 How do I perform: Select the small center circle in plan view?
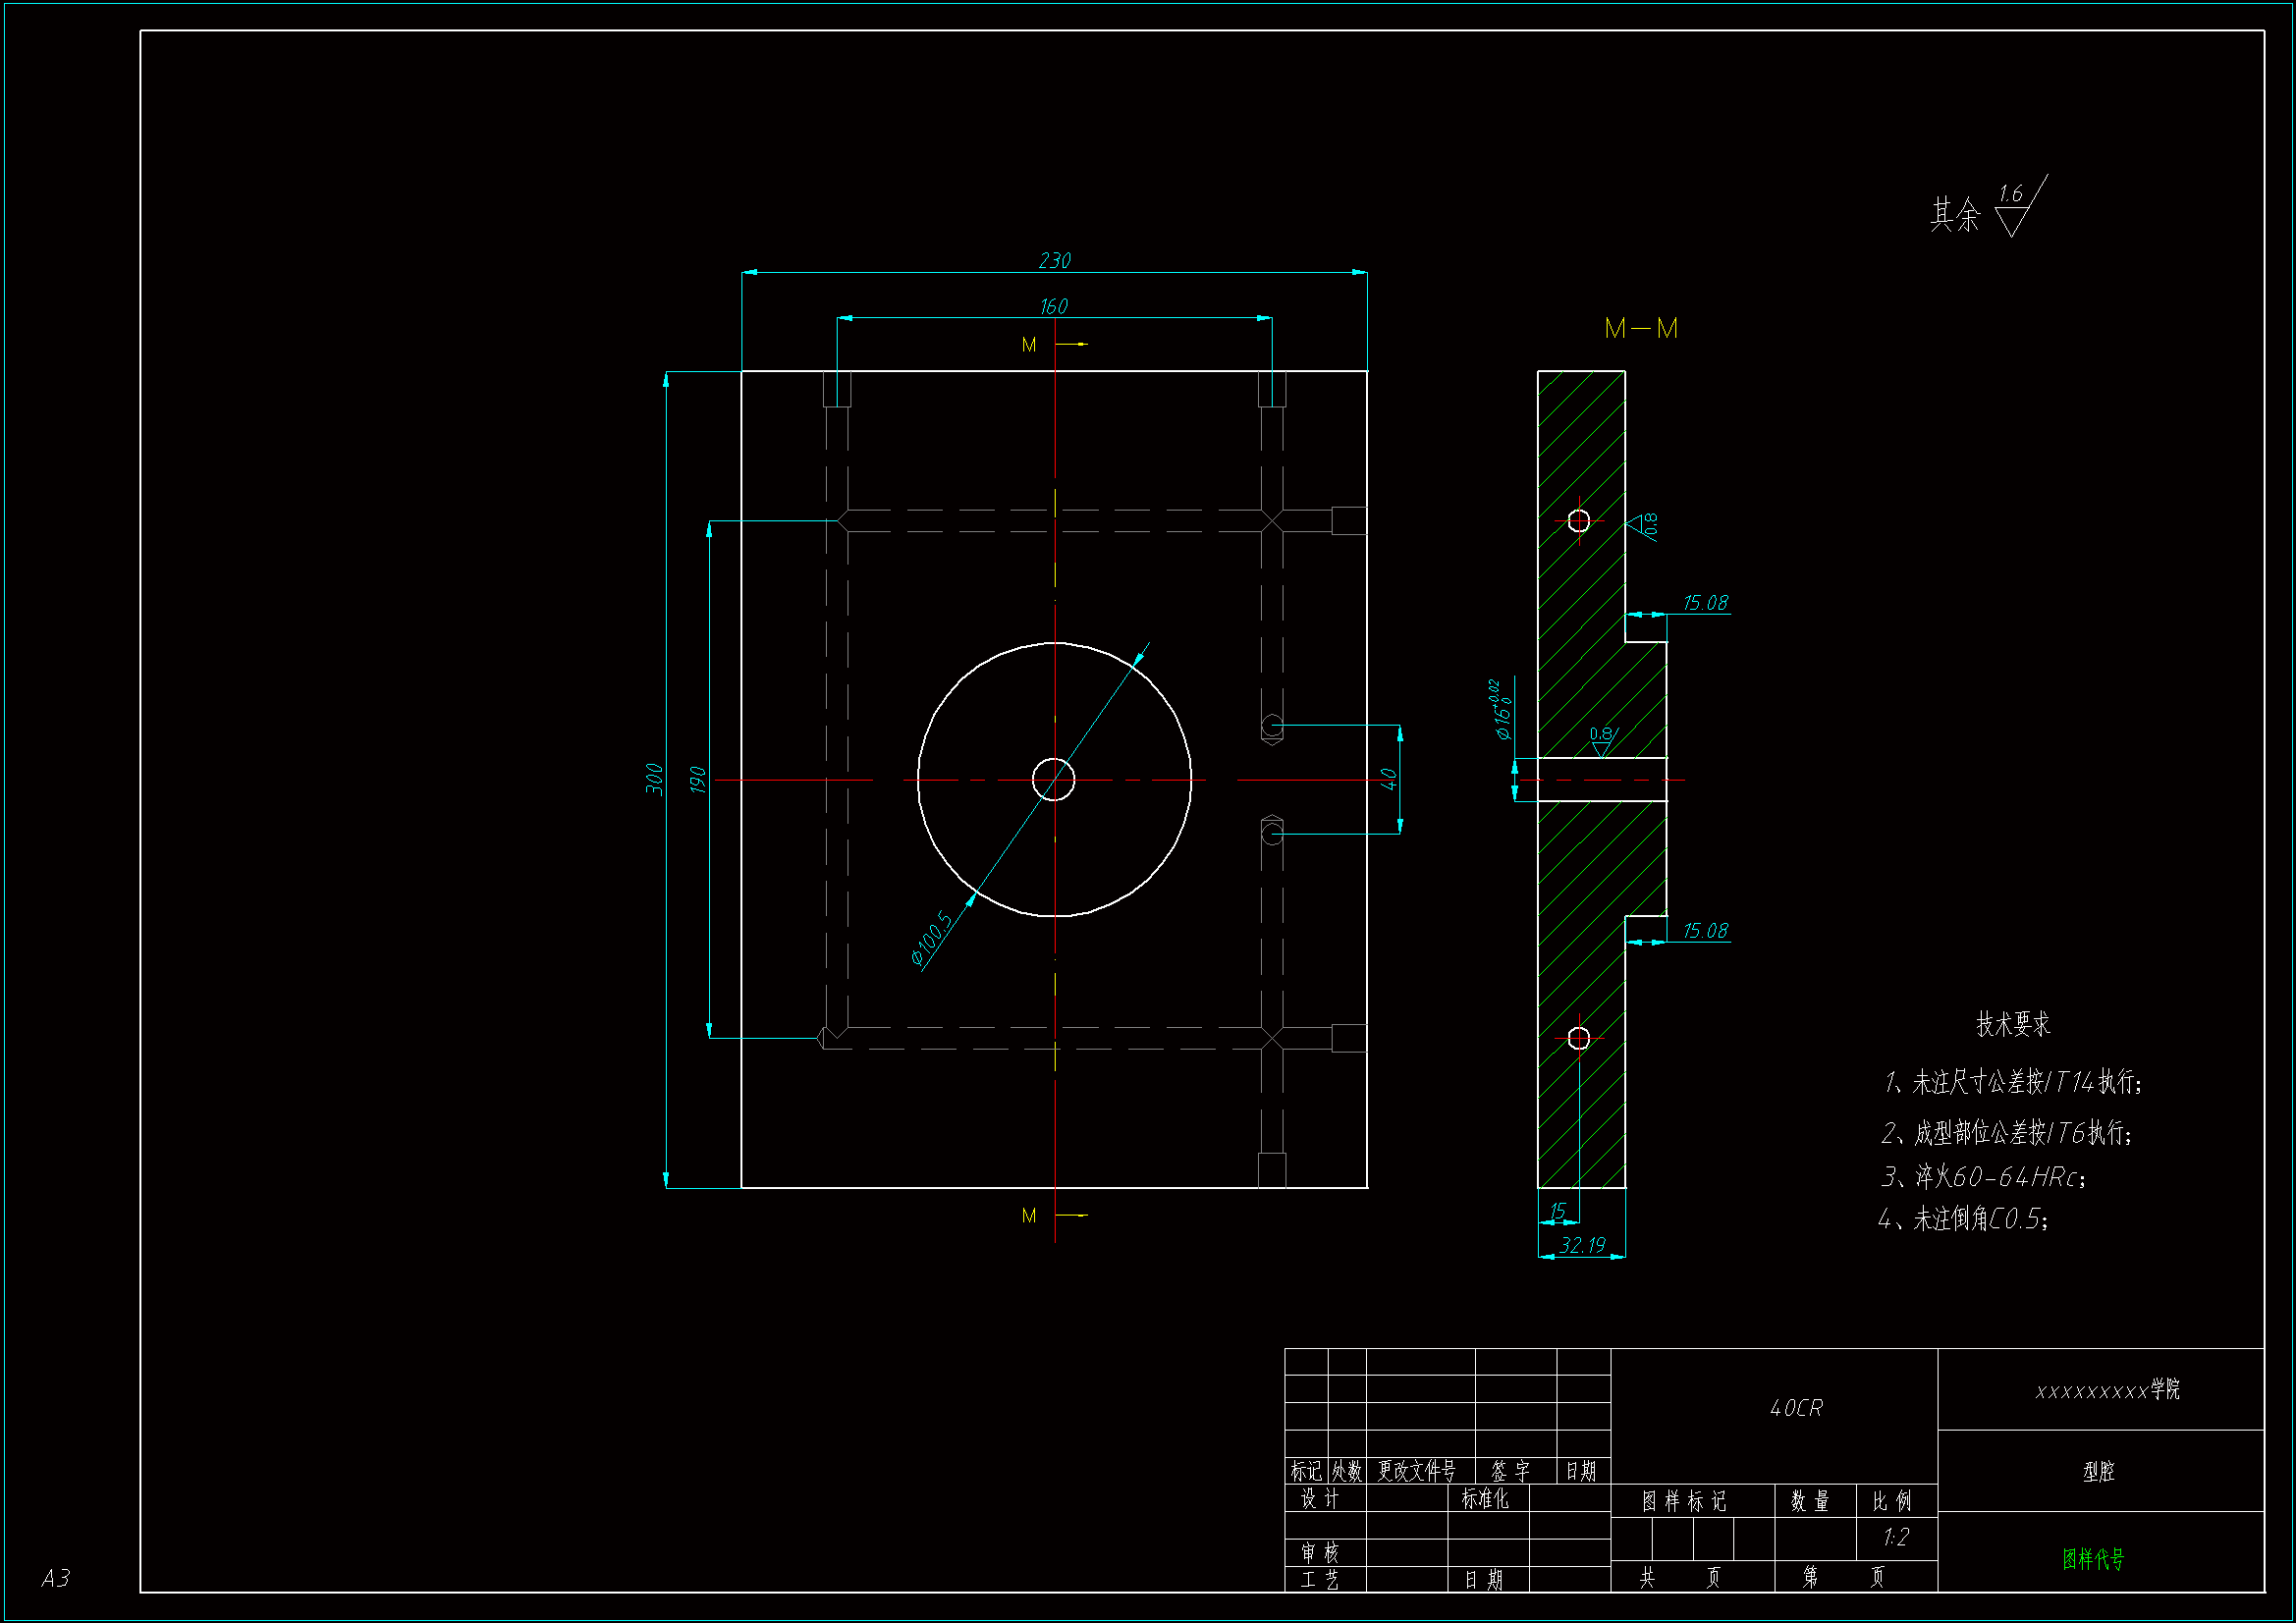click(1053, 780)
